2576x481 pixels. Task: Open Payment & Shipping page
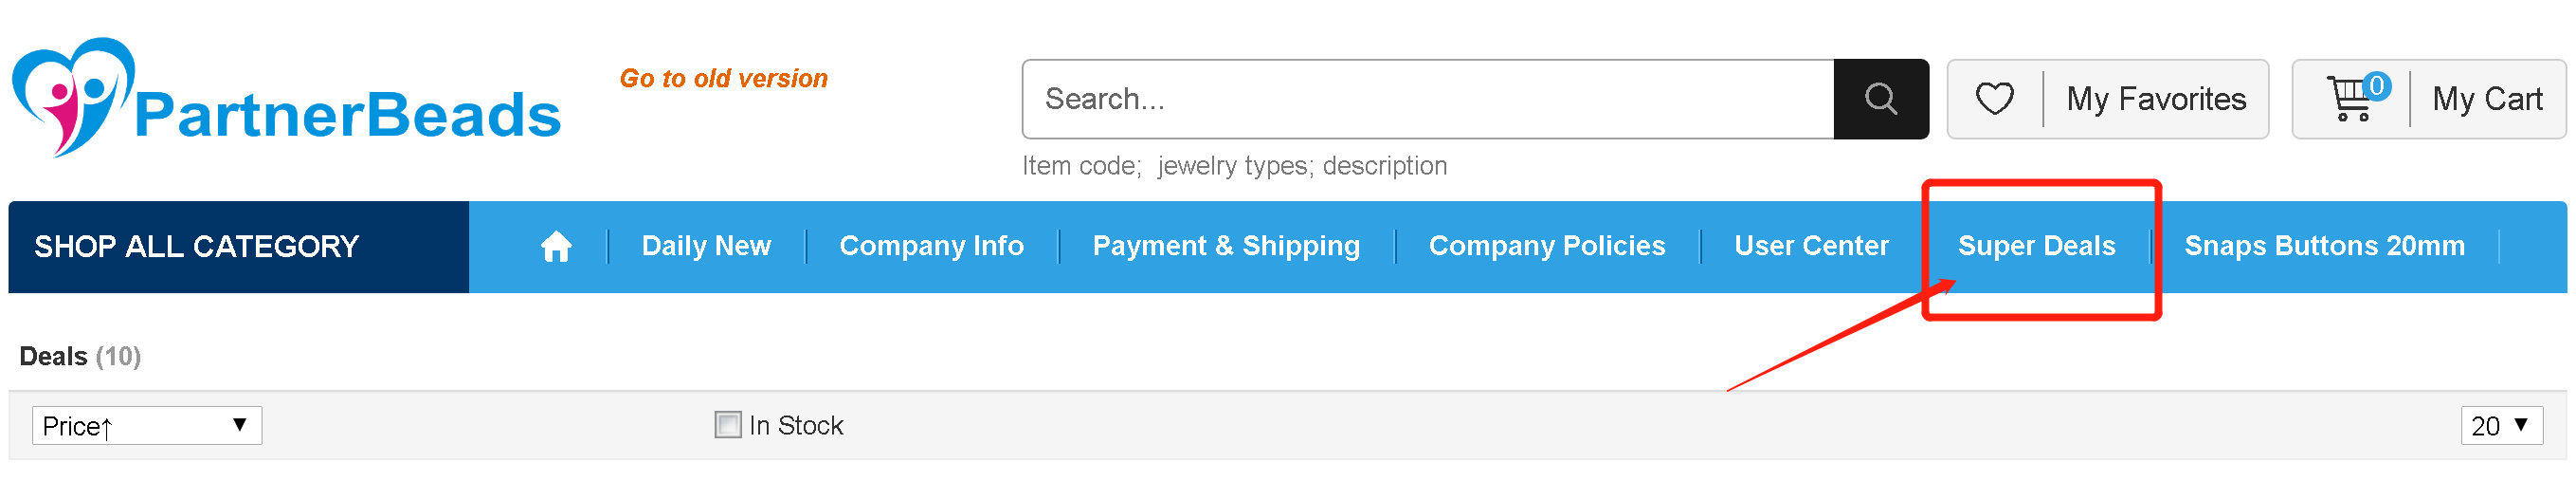[1226, 246]
